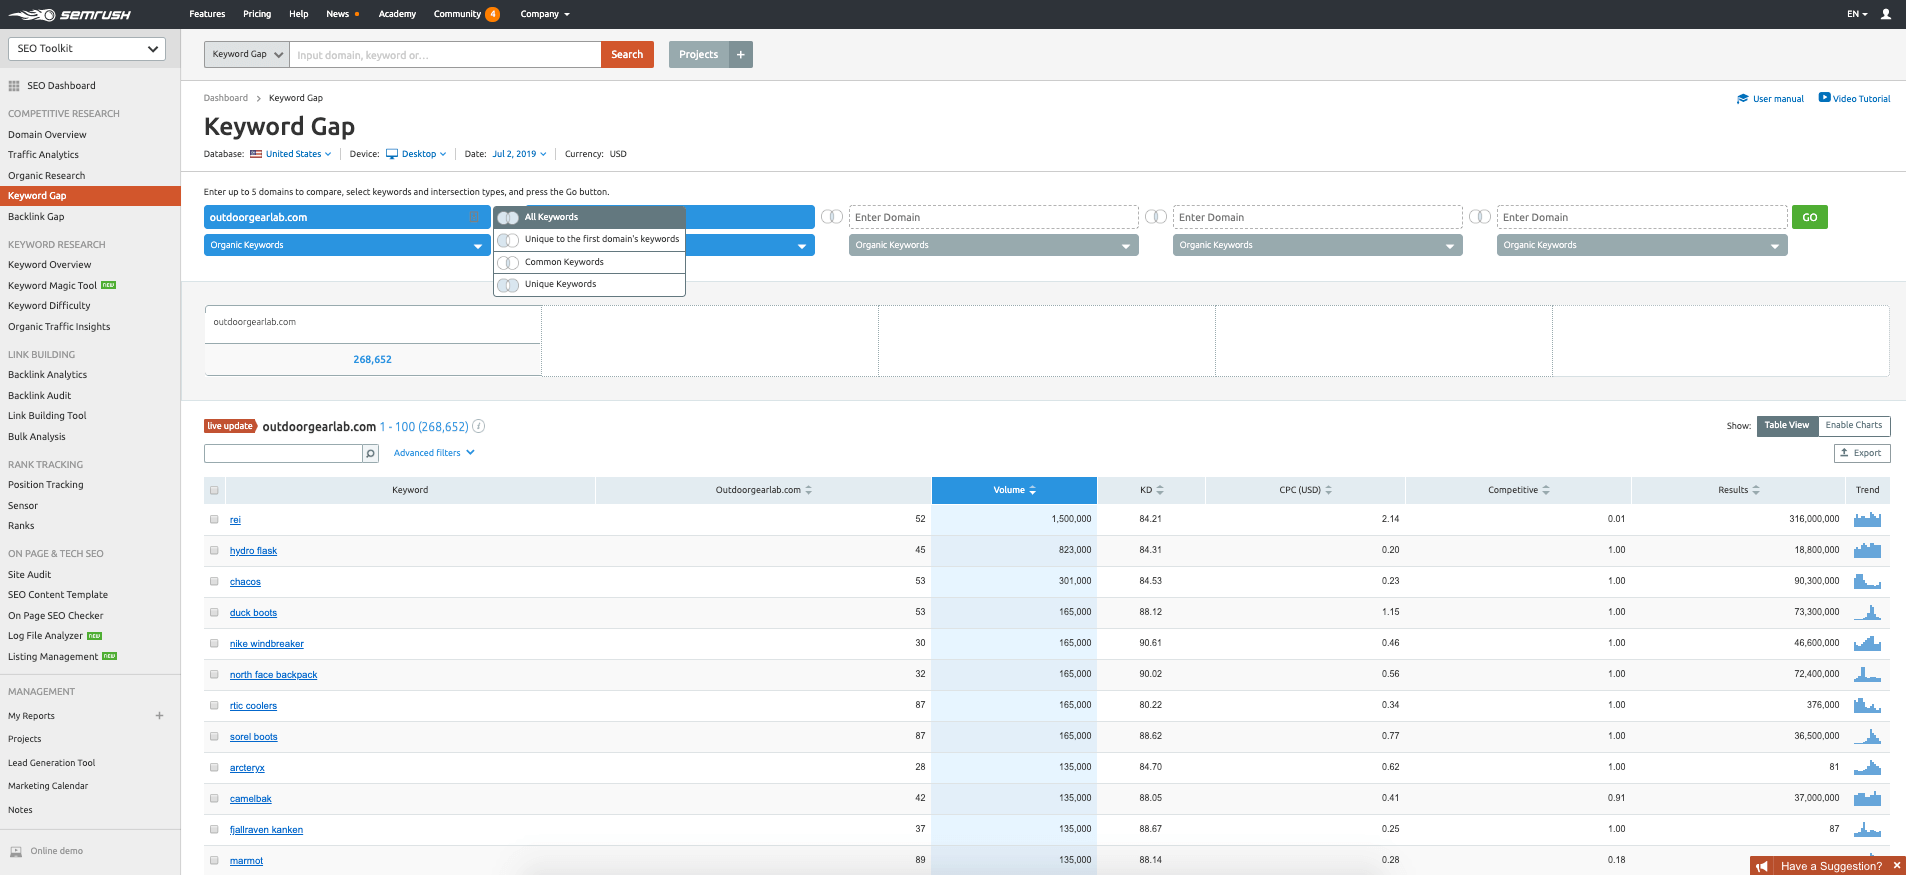Viewport: 1906px width, 875px height.
Task: Open the SEO Toolkit dropdown
Action: click(87, 49)
